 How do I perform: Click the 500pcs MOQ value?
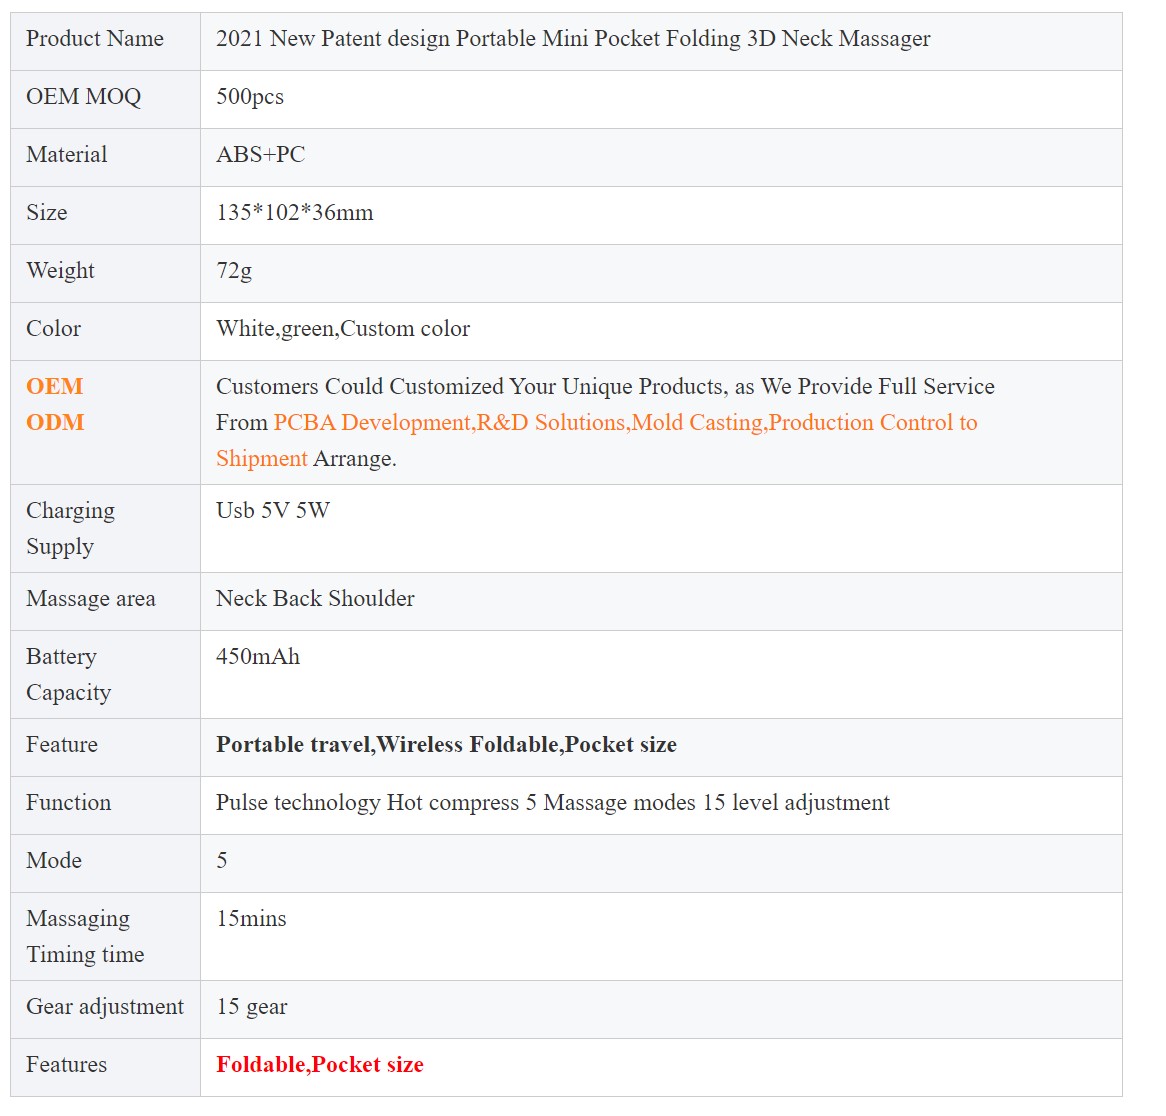[250, 97]
